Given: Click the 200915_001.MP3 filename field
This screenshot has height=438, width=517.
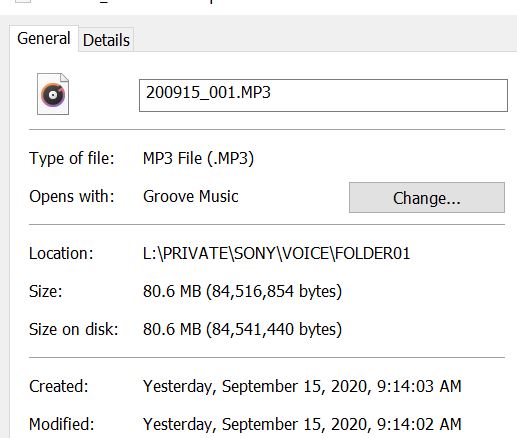Looking at the screenshot, I should coord(323,95).
